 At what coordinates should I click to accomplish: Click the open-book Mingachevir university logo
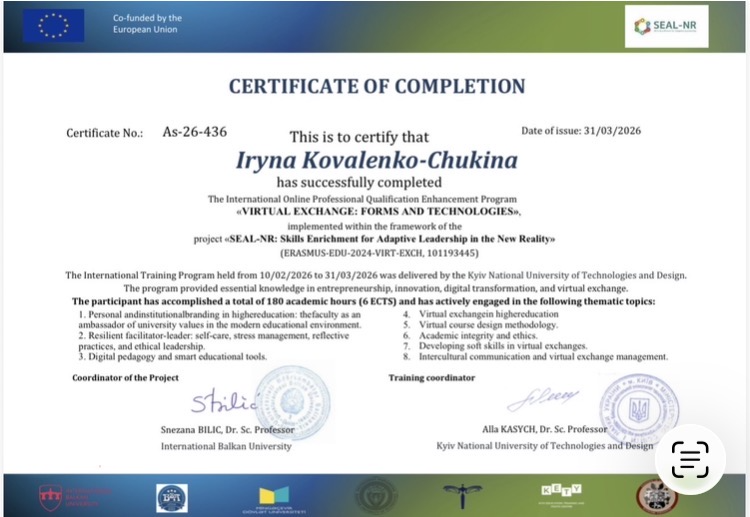[274, 500]
